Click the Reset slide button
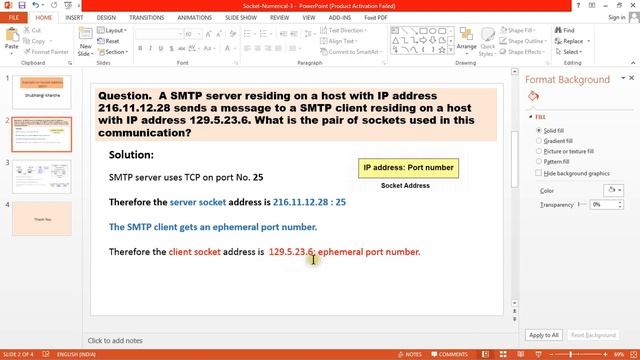This screenshot has width=640, height=360. pos(108,41)
